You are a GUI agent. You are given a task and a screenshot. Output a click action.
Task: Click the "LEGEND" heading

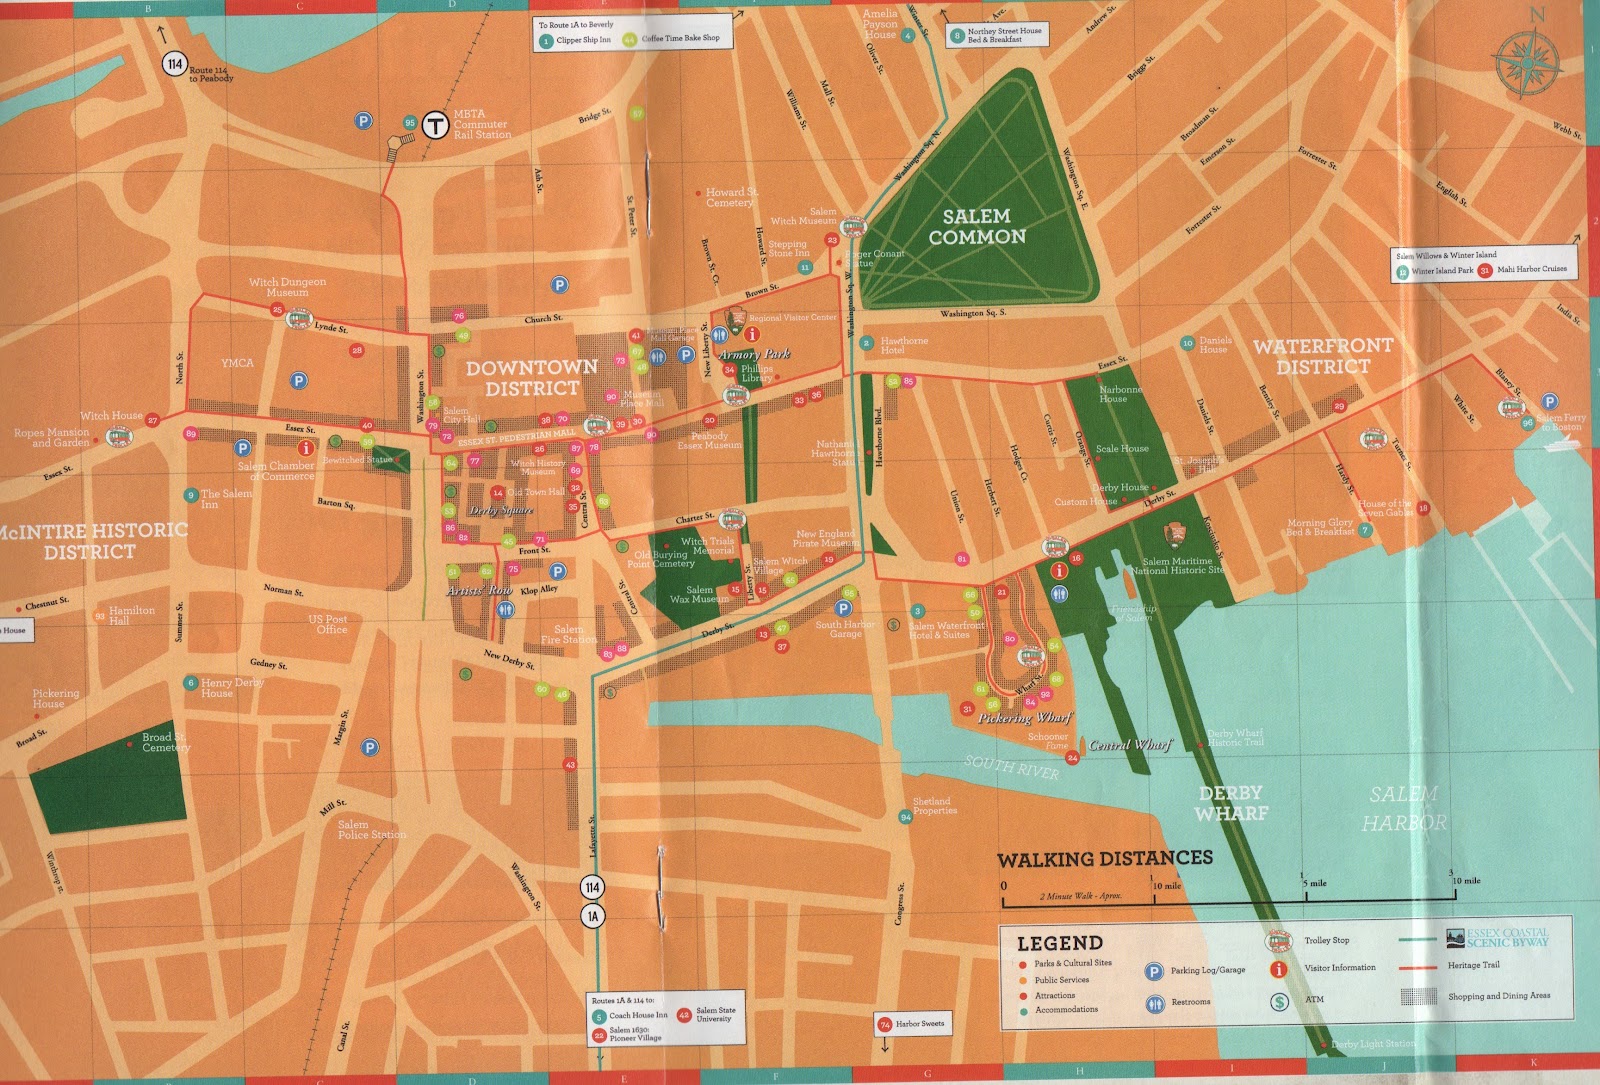point(1060,943)
